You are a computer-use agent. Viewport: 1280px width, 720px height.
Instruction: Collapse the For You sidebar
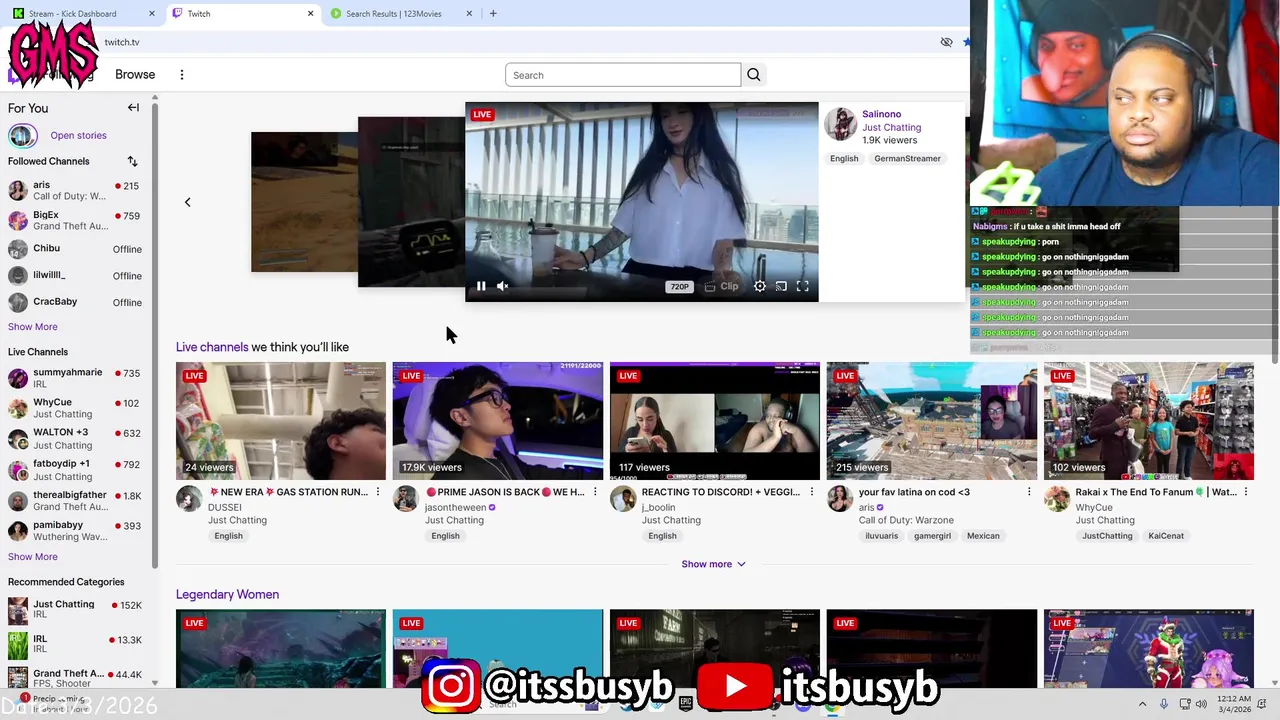133,107
